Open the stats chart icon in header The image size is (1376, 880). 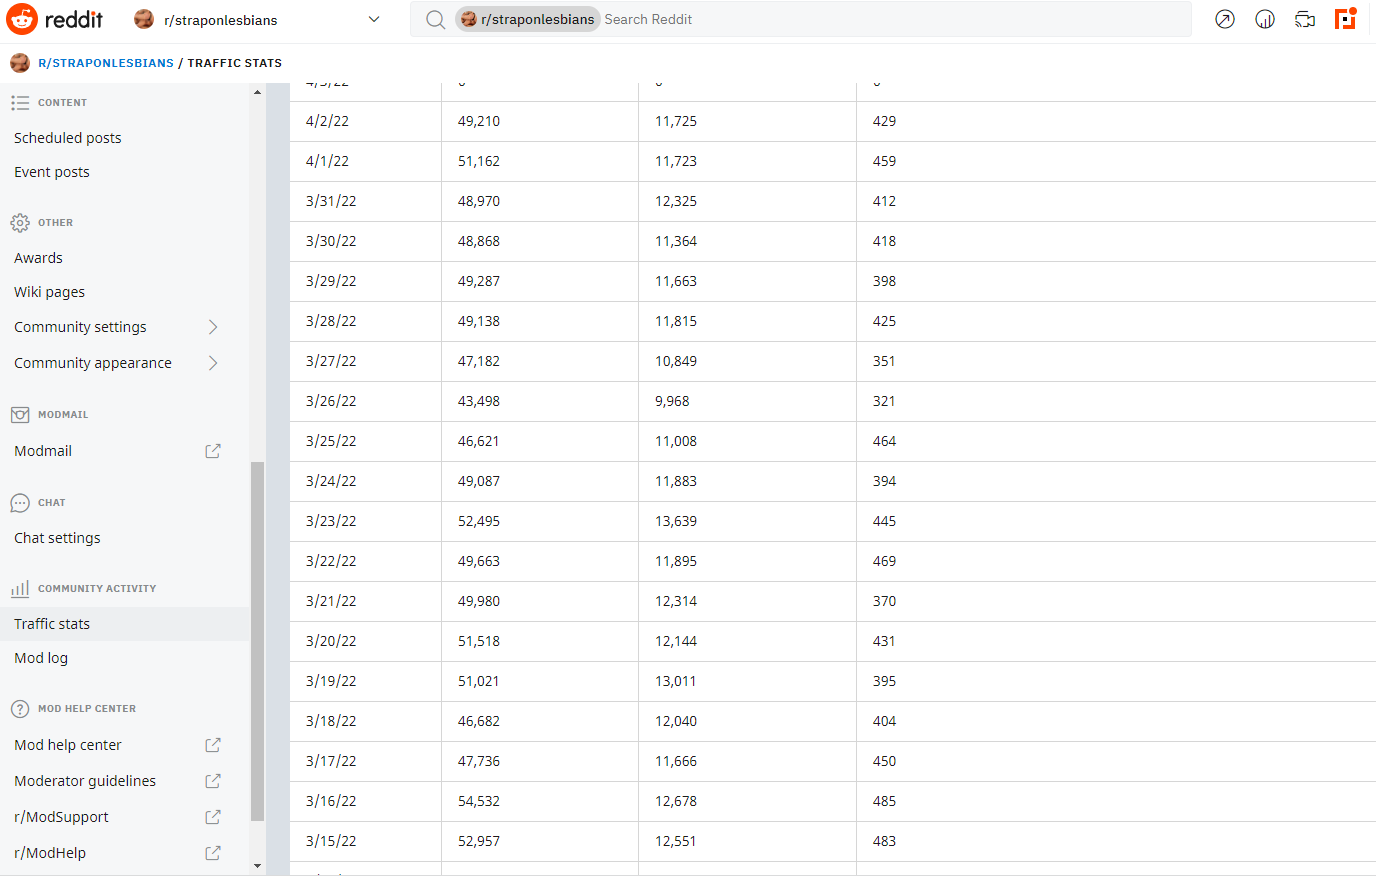1265,19
